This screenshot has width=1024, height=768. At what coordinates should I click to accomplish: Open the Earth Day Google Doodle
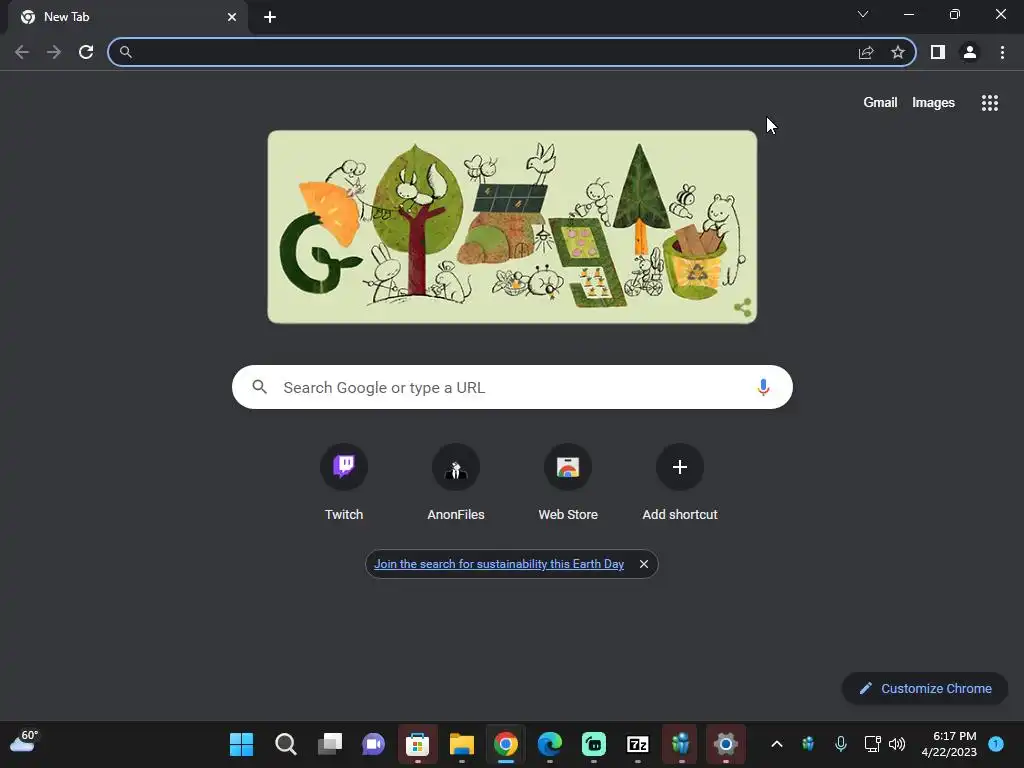pyautogui.click(x=512, y=227)
